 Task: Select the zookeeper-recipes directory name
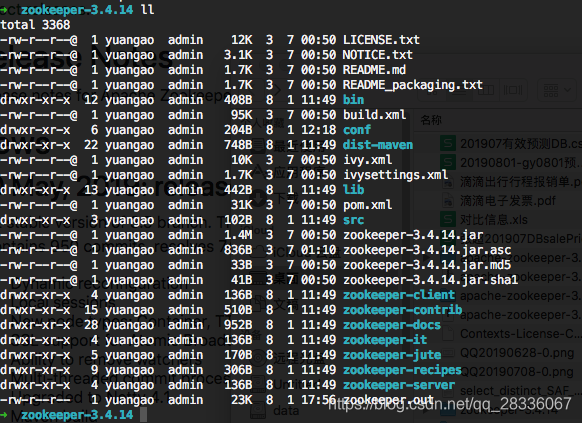click(x=402, y=370)
